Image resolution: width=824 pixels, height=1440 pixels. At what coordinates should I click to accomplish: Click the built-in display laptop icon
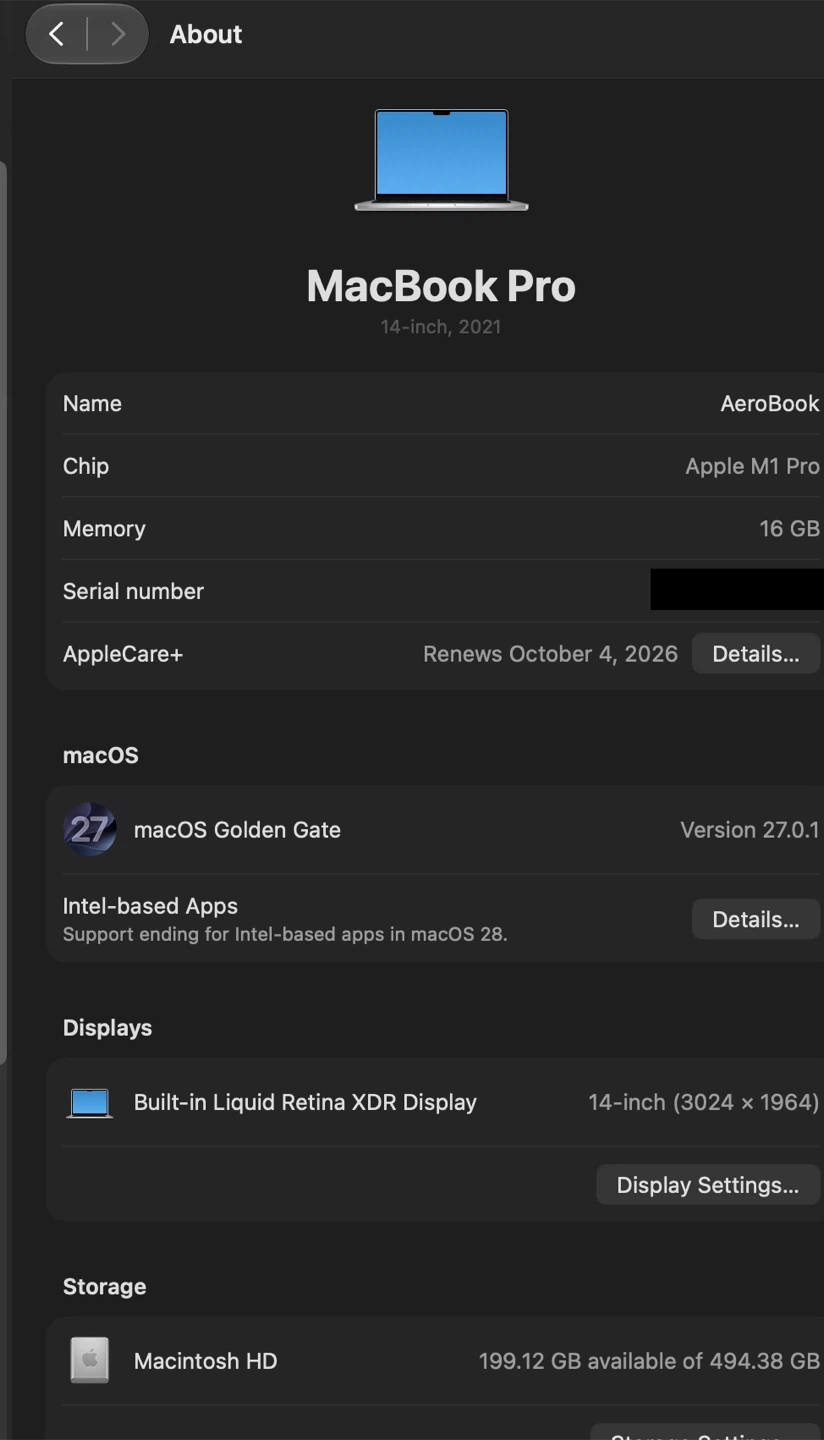90,1102
